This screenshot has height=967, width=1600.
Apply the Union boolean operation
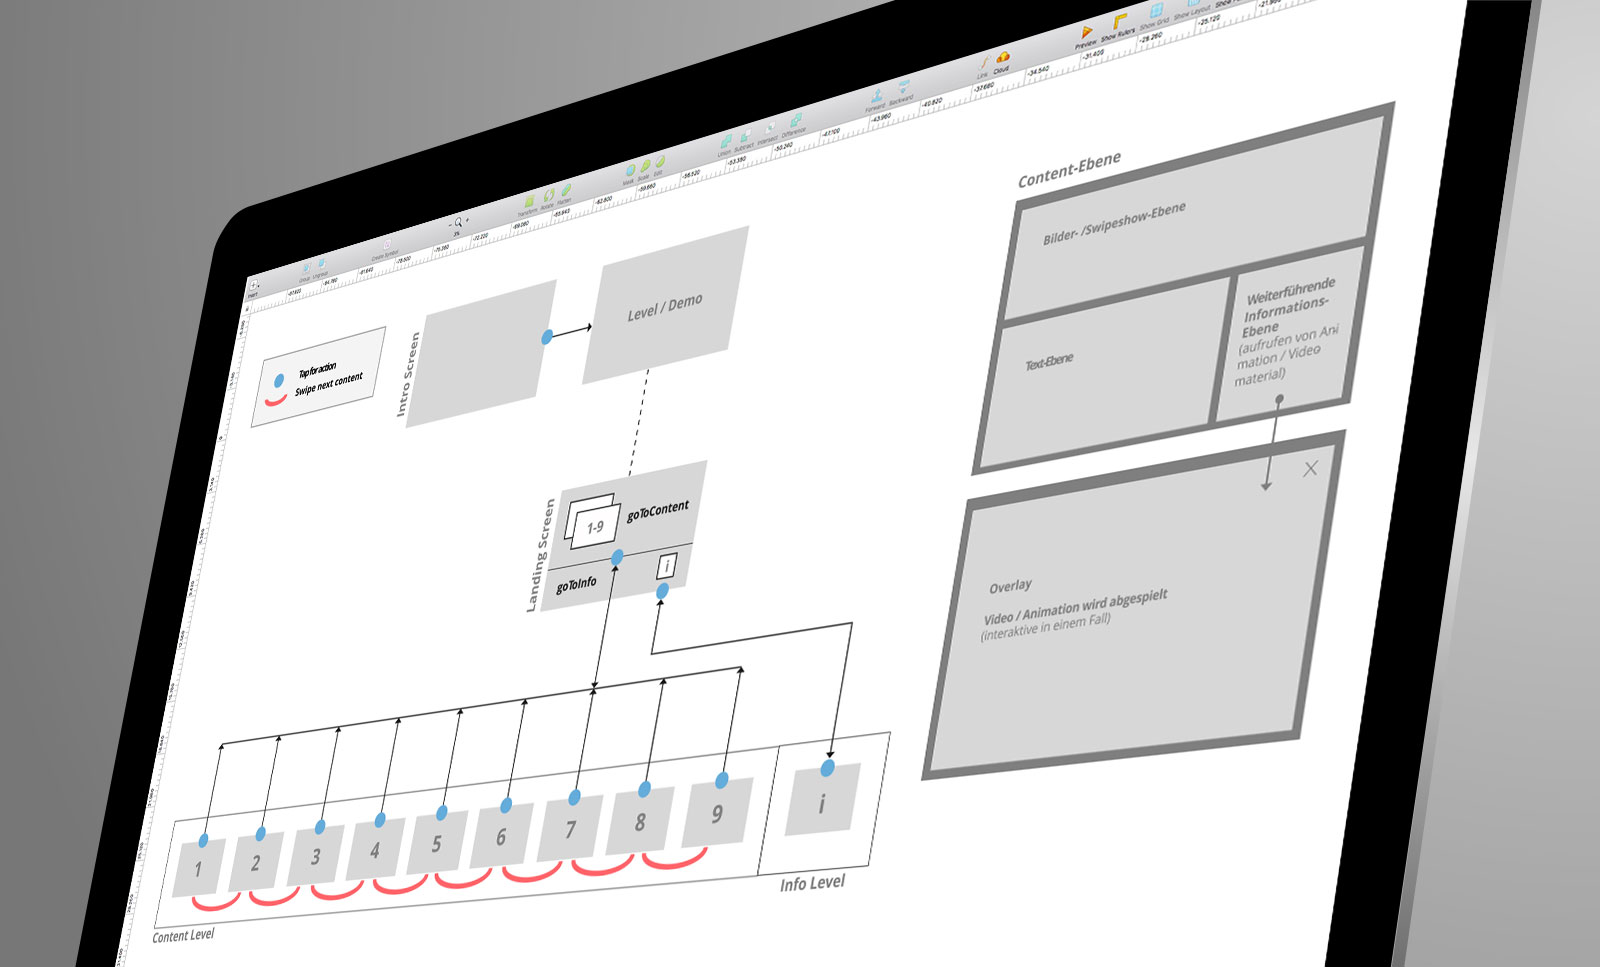[726, 143]
